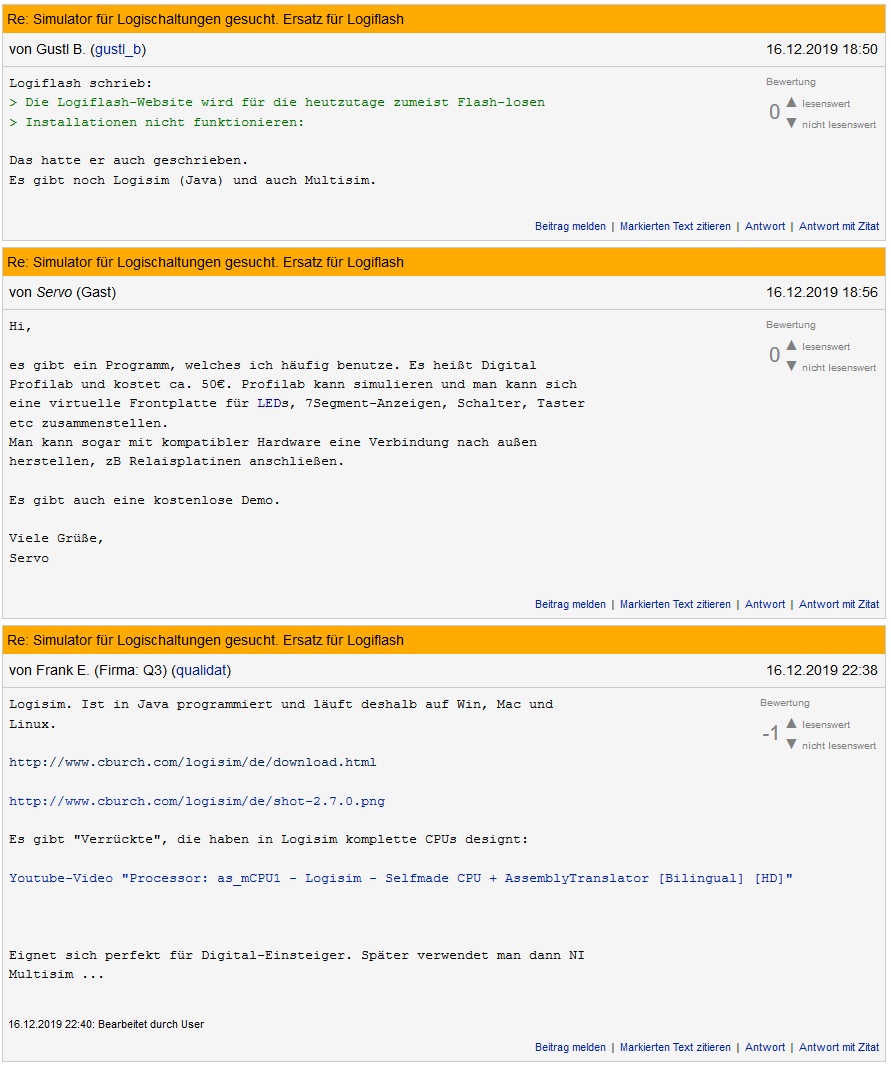The width and height of the screenshot is (891, 1066).
Task: Click the edit note '16.12.2019 22:40: Bearbeitet durch User'
Action: pyautogui.click(x=106, y=1025)
